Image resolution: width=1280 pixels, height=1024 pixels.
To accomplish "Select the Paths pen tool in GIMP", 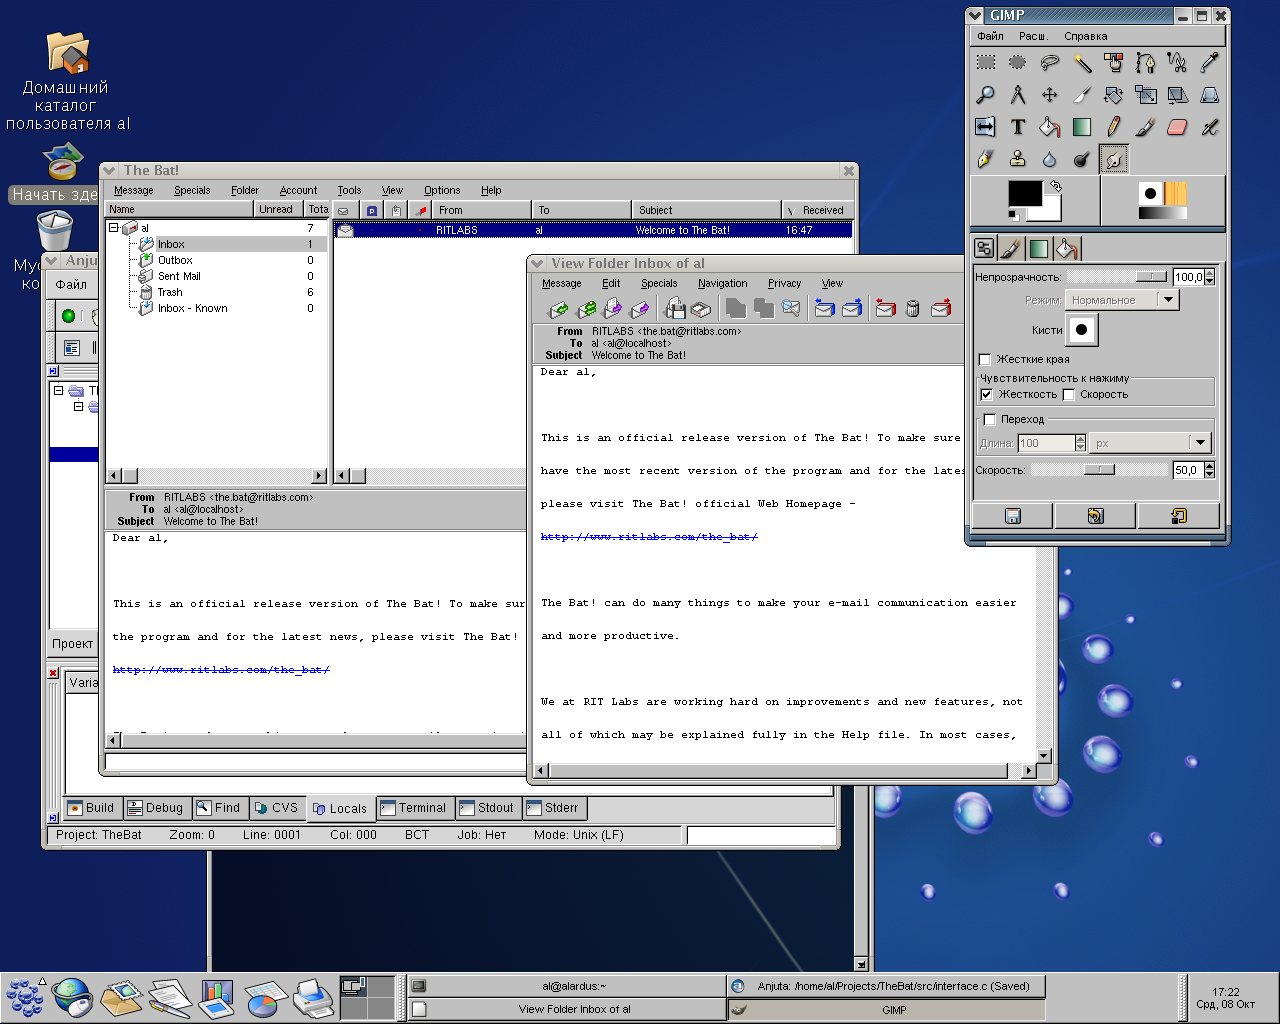I will [1146, 63].
